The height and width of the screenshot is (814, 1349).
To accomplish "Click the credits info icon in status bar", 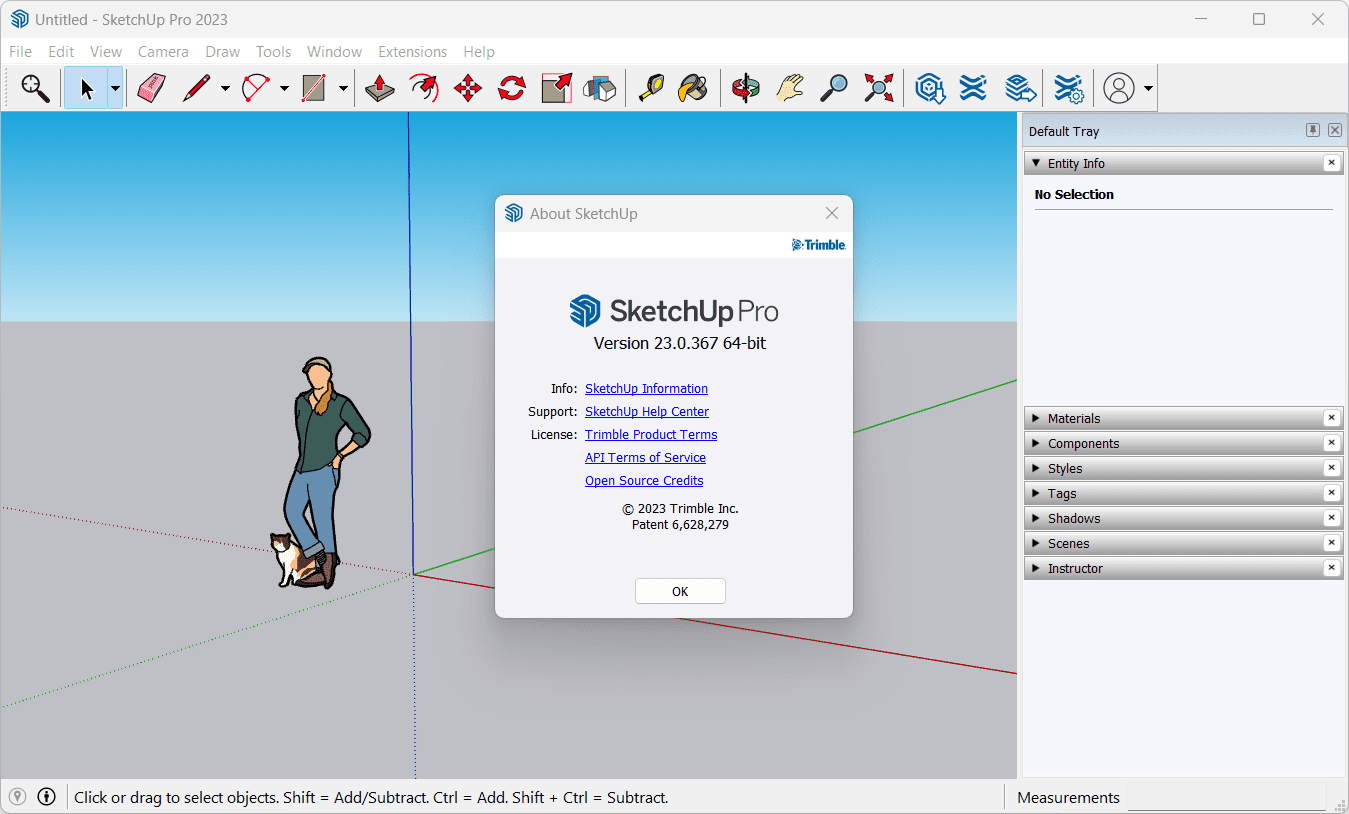I will 46,797.
